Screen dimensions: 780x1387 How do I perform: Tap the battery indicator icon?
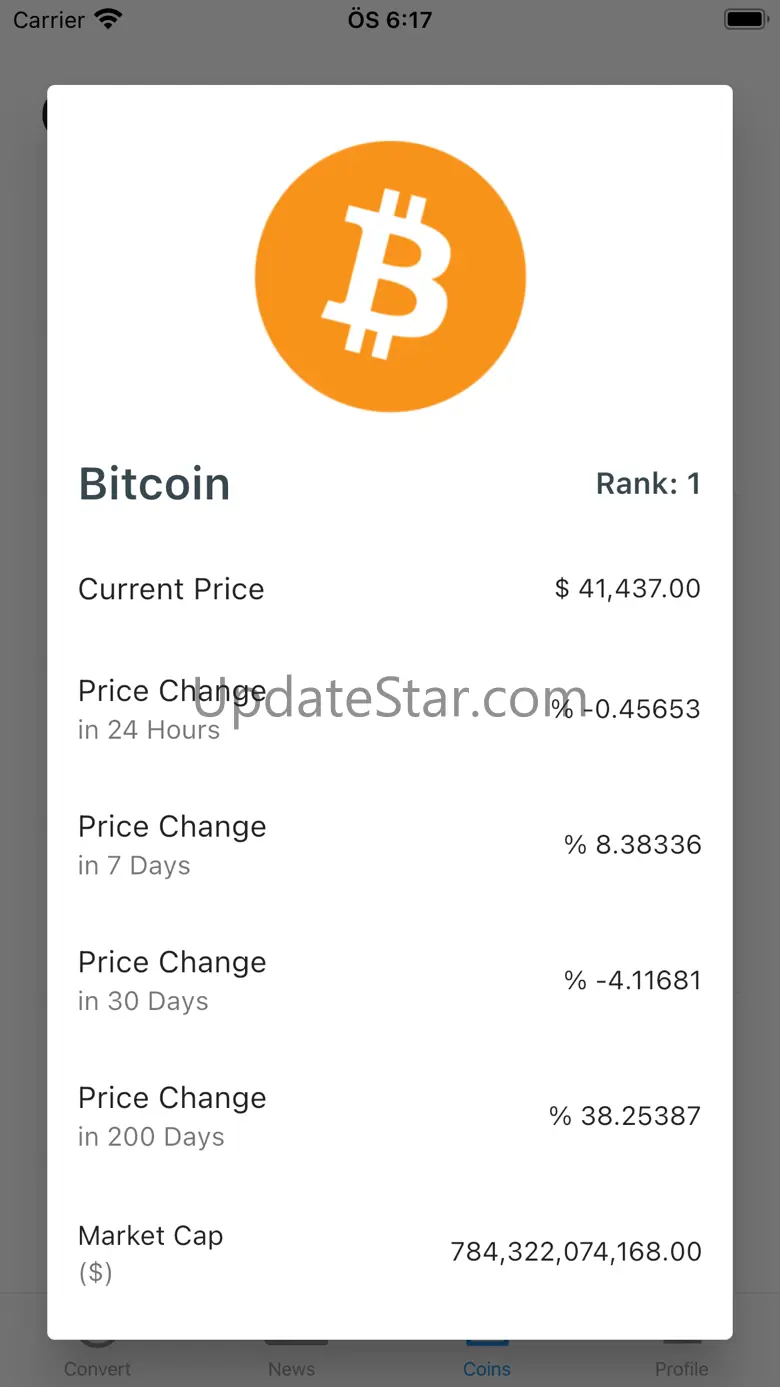pyautogui.click(x=745, y=19)
